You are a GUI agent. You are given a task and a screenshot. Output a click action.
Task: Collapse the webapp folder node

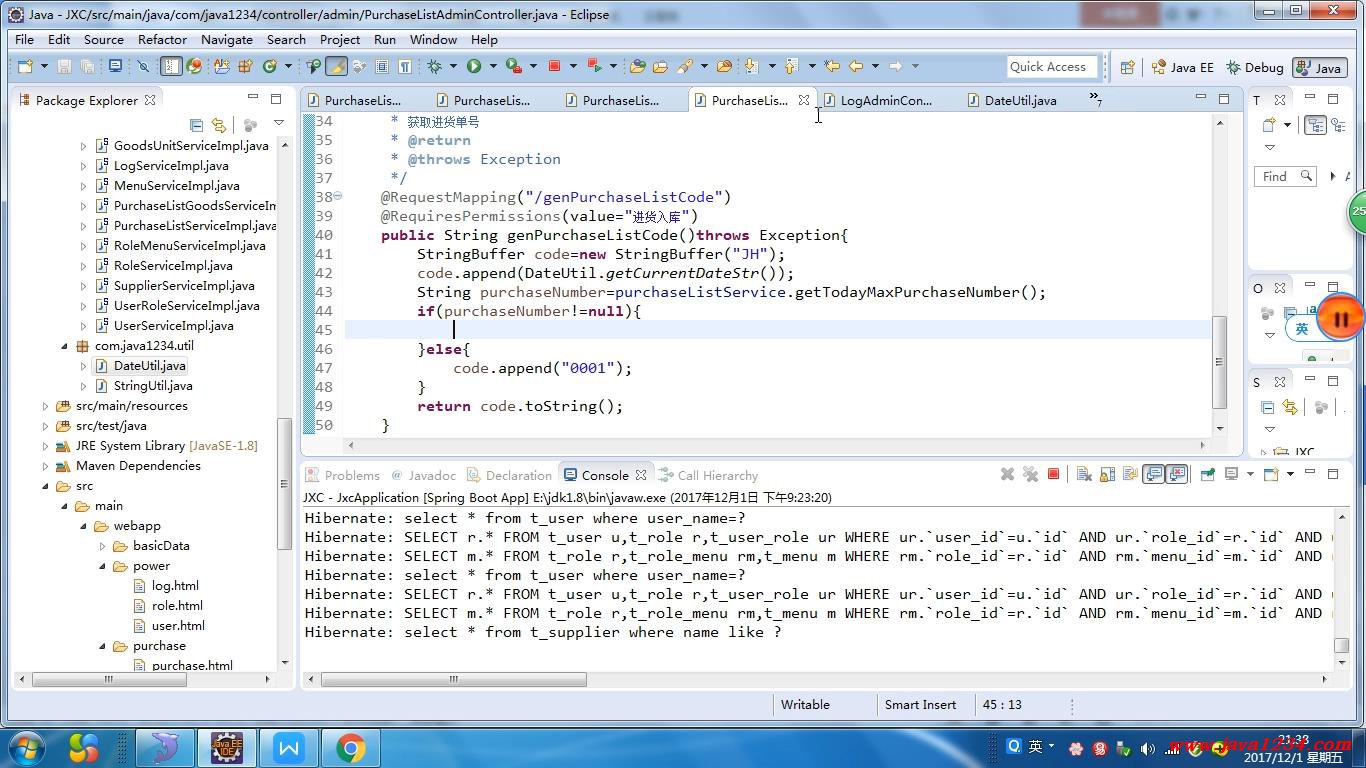[83, 526]
